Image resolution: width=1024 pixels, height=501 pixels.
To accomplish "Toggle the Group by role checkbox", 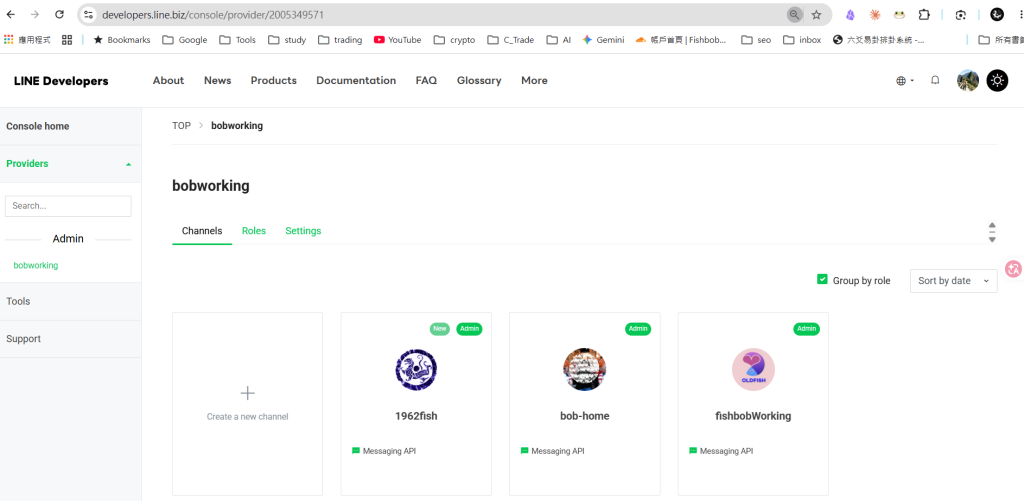I will [822, 280].
